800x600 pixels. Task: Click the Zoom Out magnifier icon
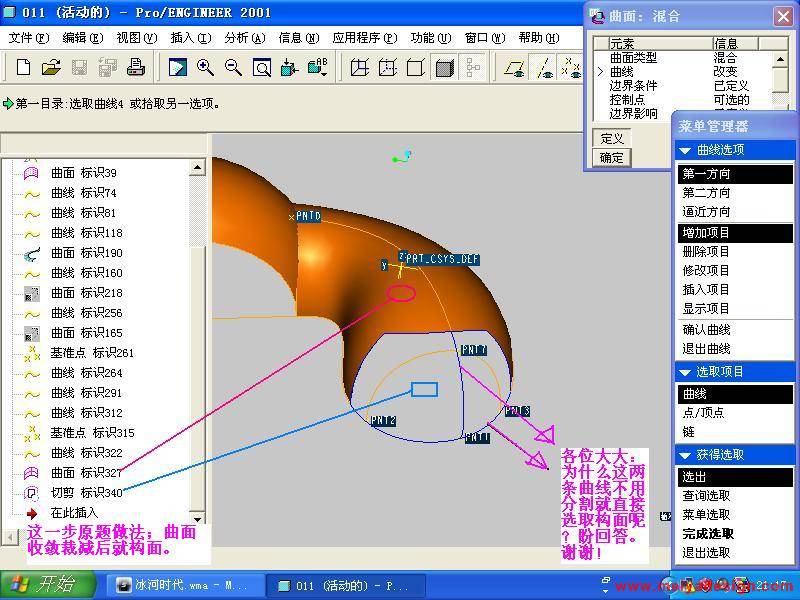click(233, 68)
